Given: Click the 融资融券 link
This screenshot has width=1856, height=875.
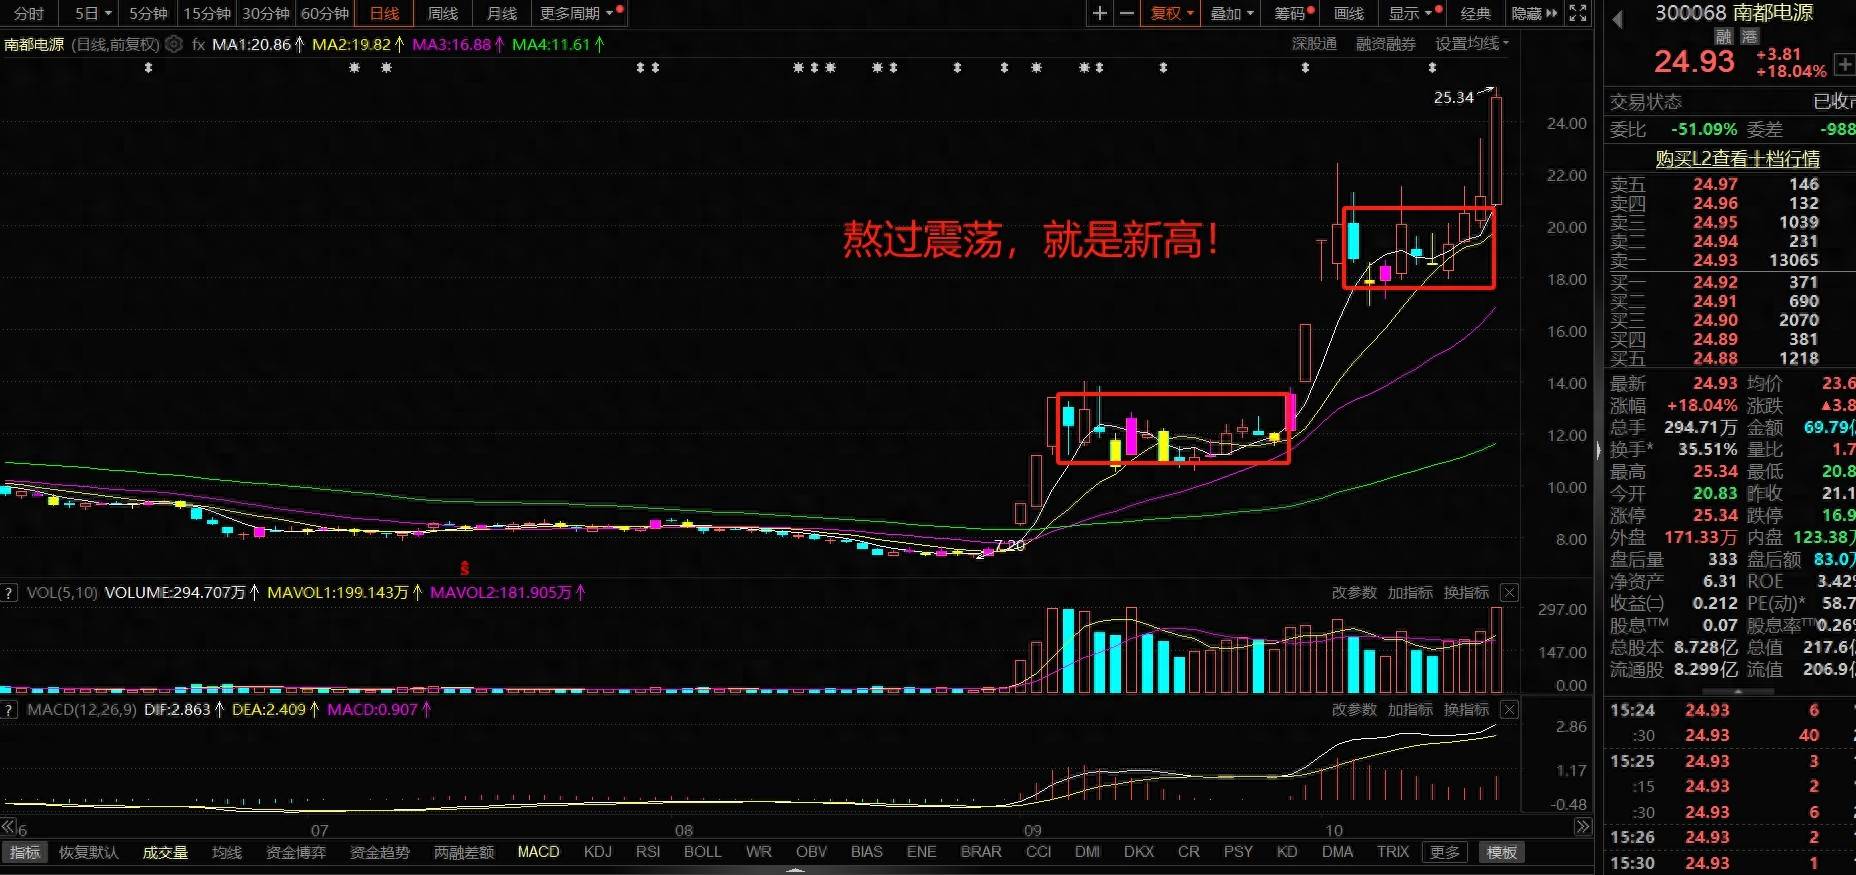Looking at the screenshot, I should tap(1386, 44).
